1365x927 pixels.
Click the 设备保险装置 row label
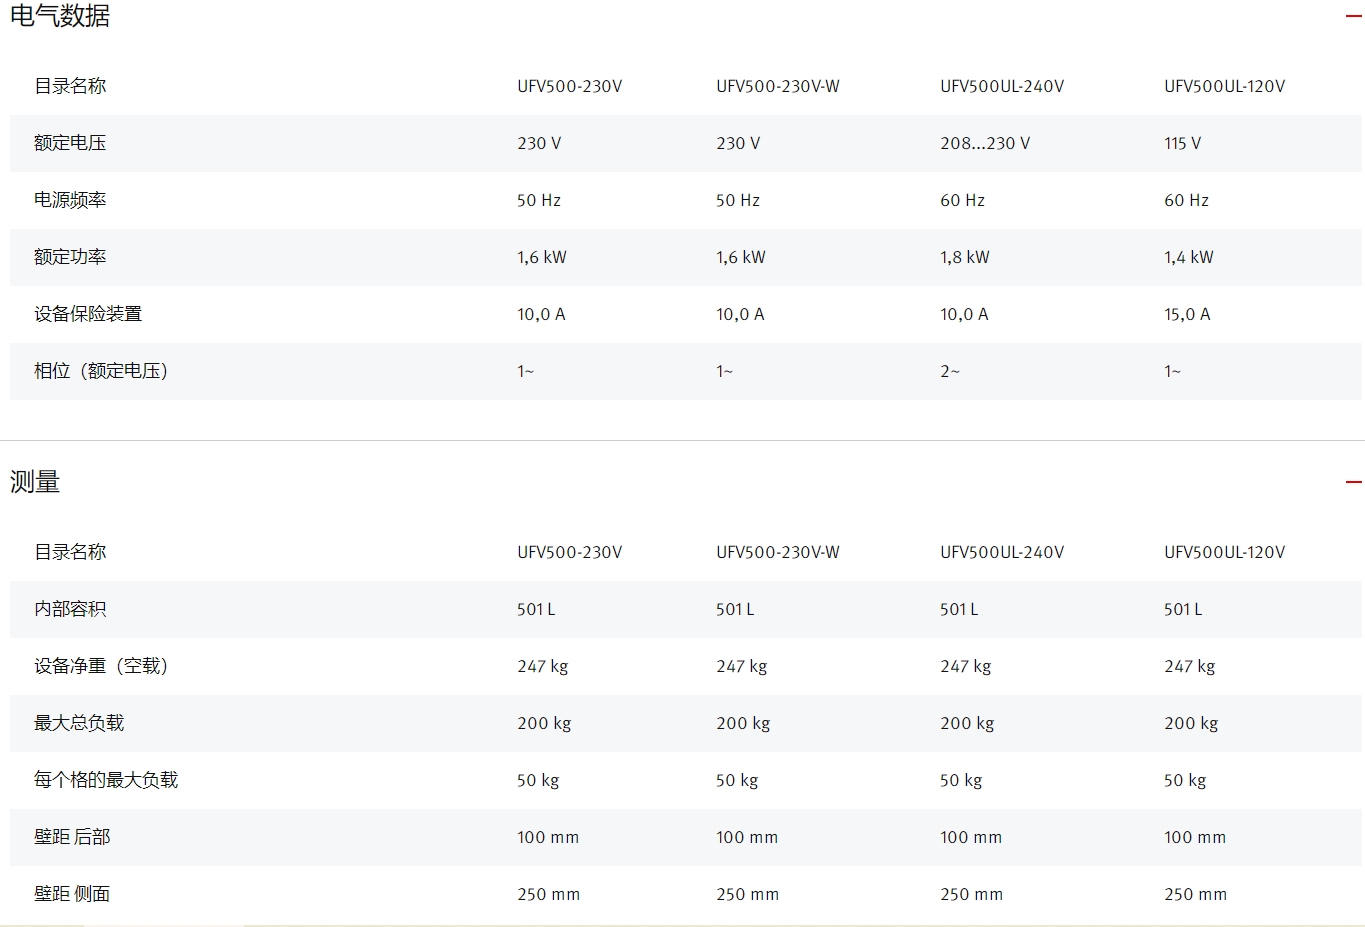tap(88, 314)
